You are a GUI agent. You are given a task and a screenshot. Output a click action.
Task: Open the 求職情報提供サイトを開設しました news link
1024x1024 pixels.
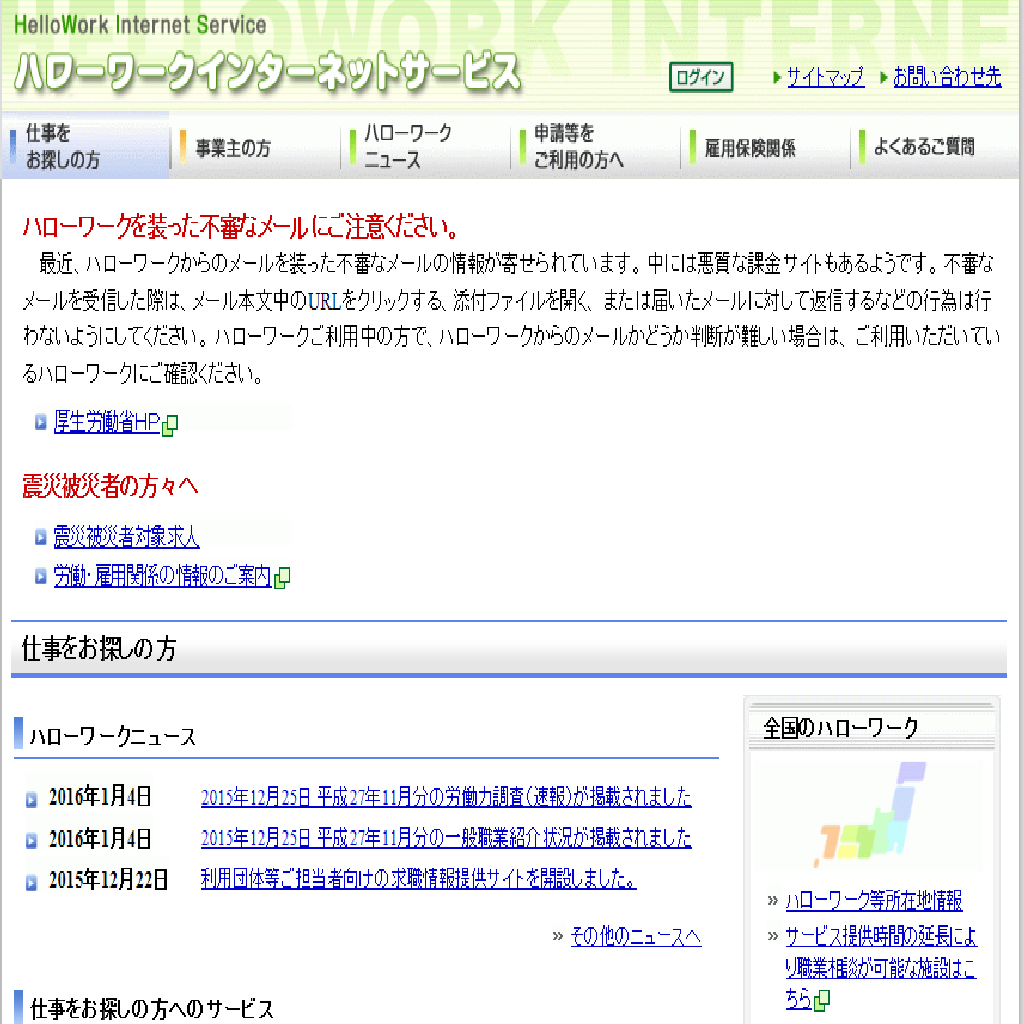419,879
